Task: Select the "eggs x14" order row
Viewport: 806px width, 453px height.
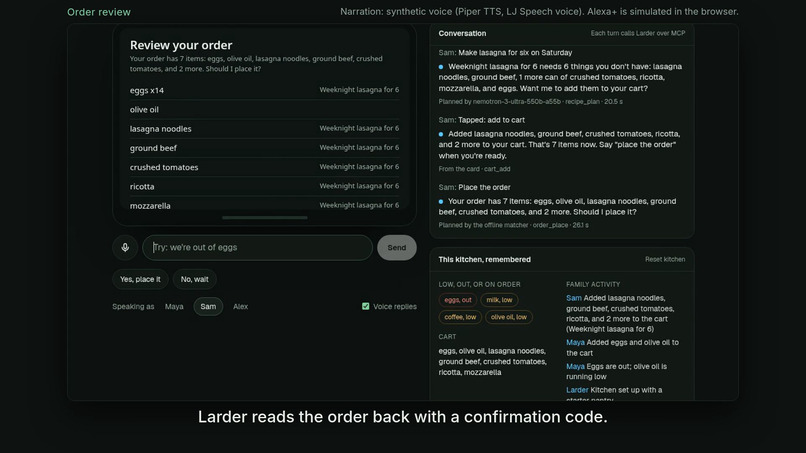Action: pyautogui.click(x=264, y=90)
